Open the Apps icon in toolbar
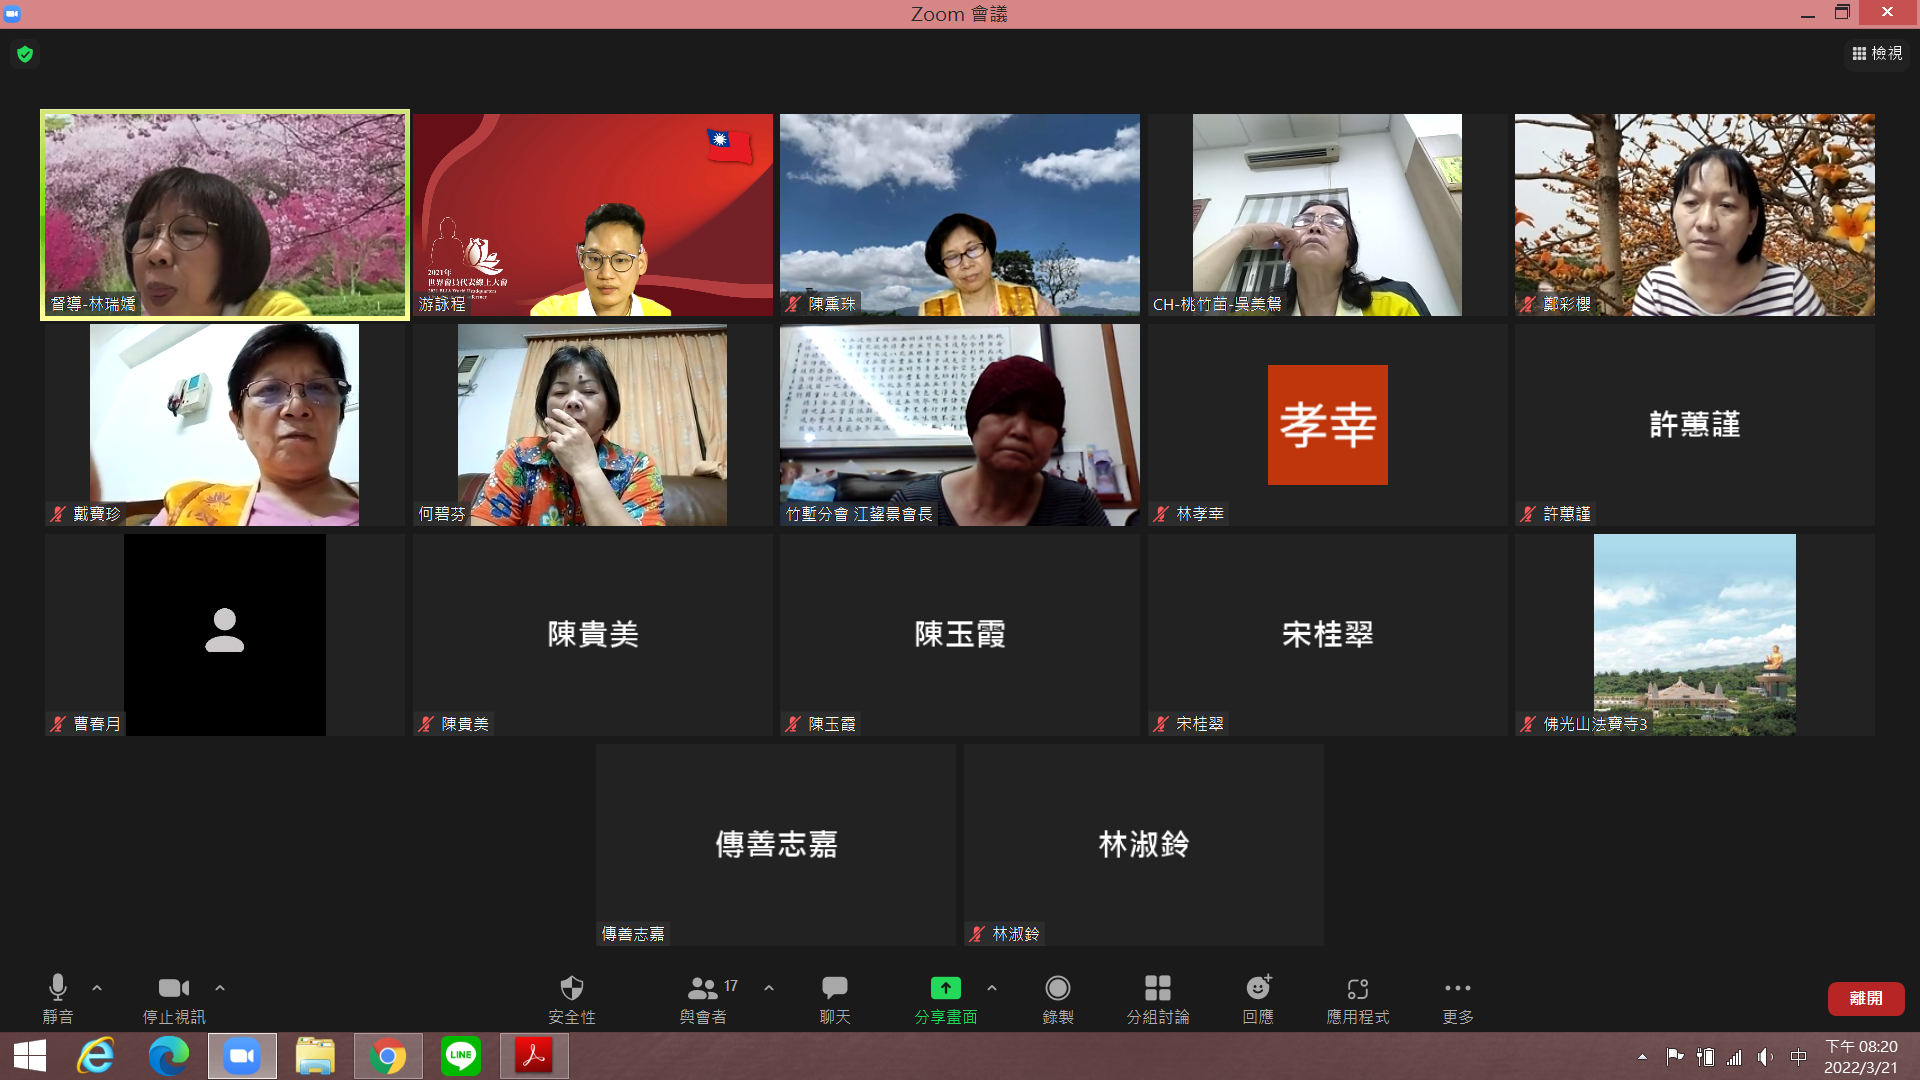The image size is (1920, 1080). click(1357, 989)
